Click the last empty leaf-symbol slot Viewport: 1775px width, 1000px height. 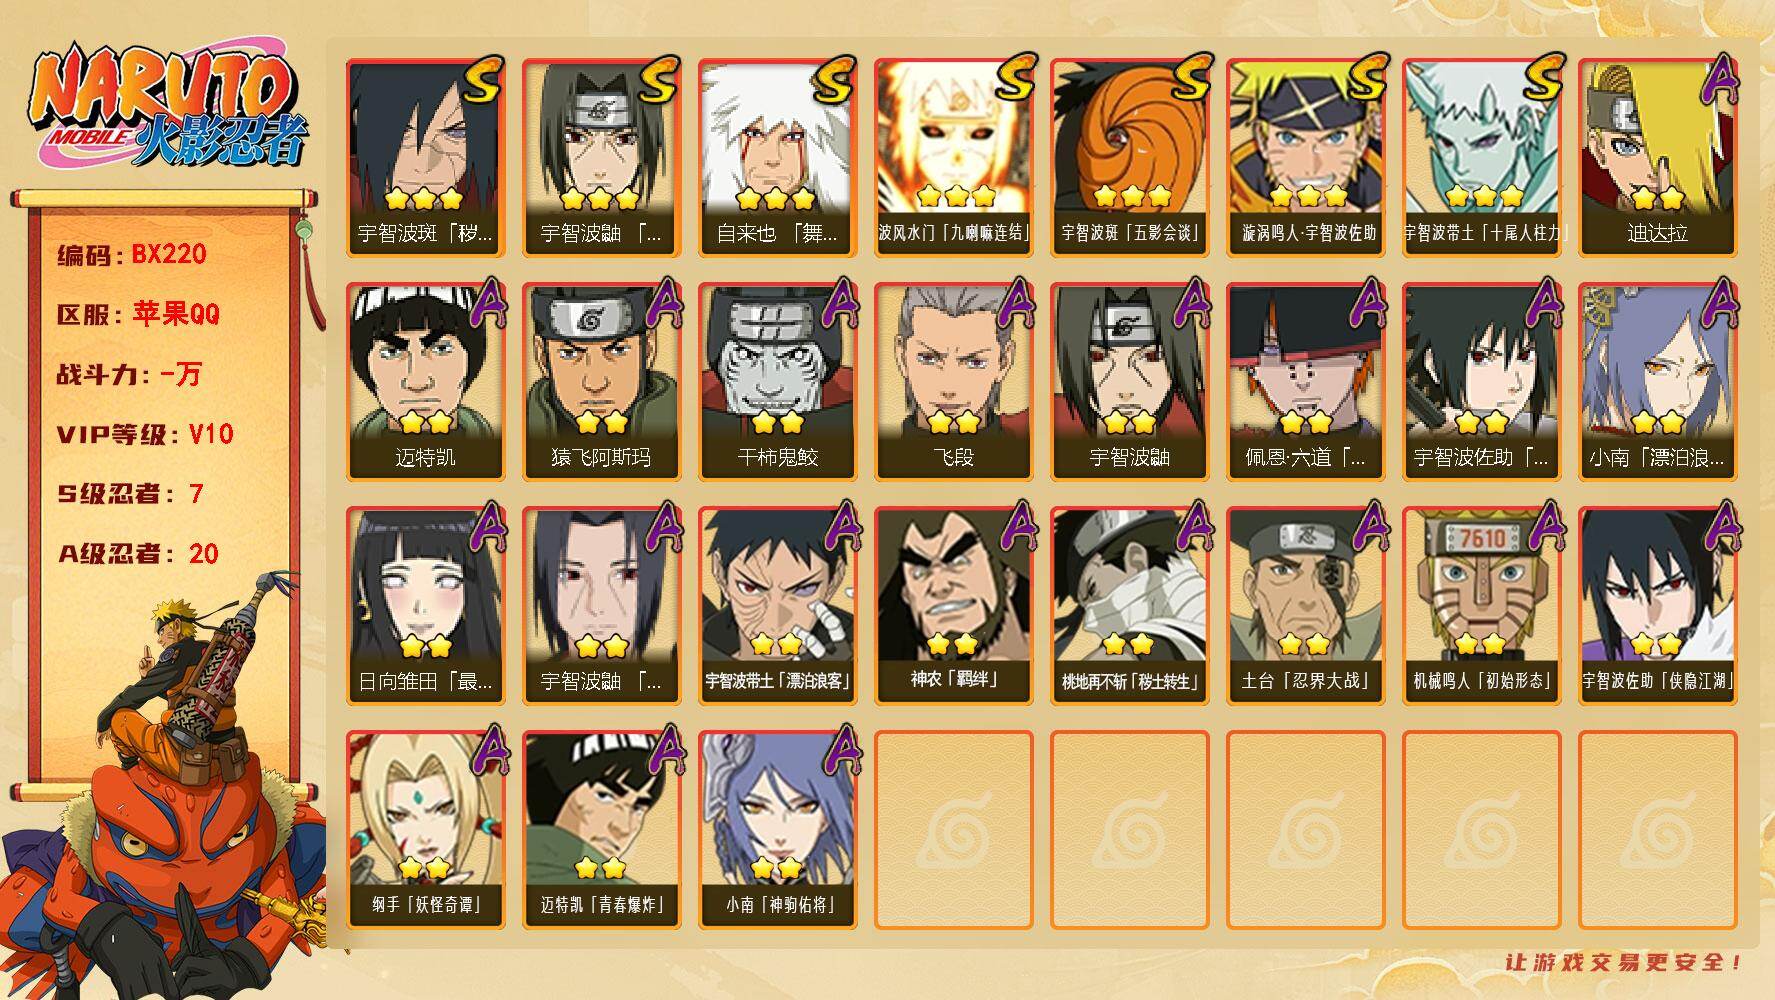tap(1657, 829)
